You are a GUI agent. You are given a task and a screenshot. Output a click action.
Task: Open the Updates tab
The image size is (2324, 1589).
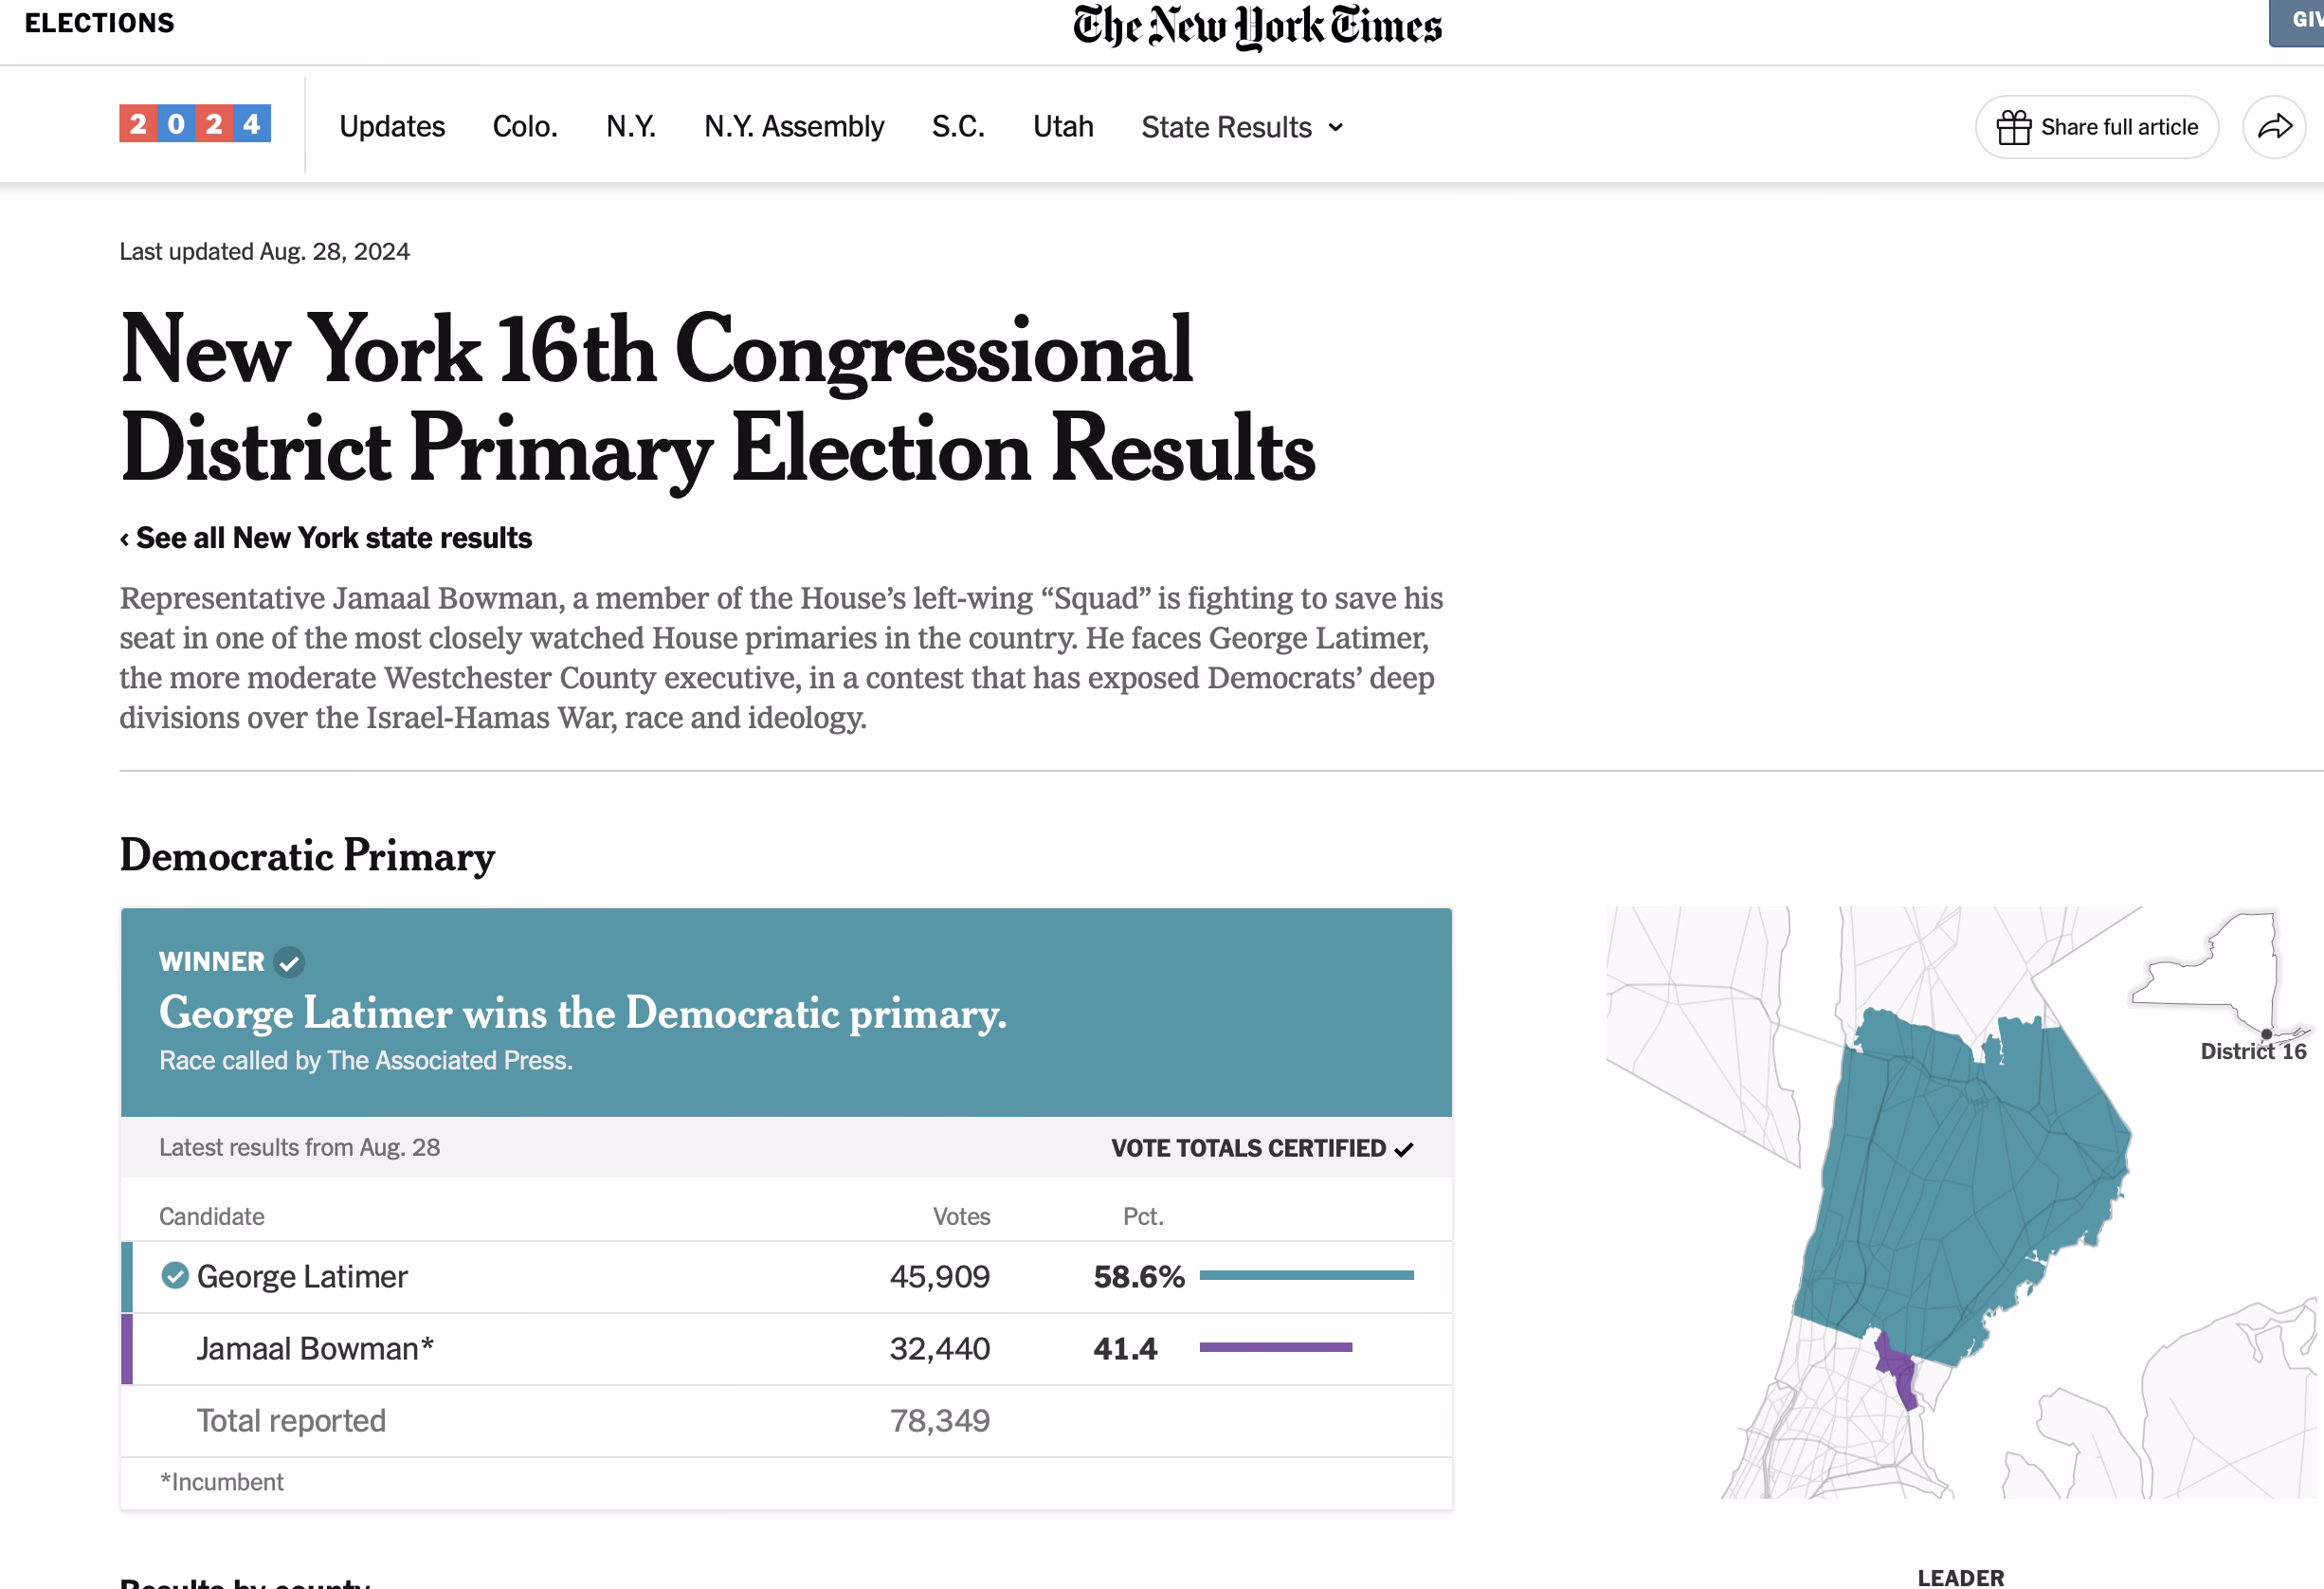click(392, 127)
